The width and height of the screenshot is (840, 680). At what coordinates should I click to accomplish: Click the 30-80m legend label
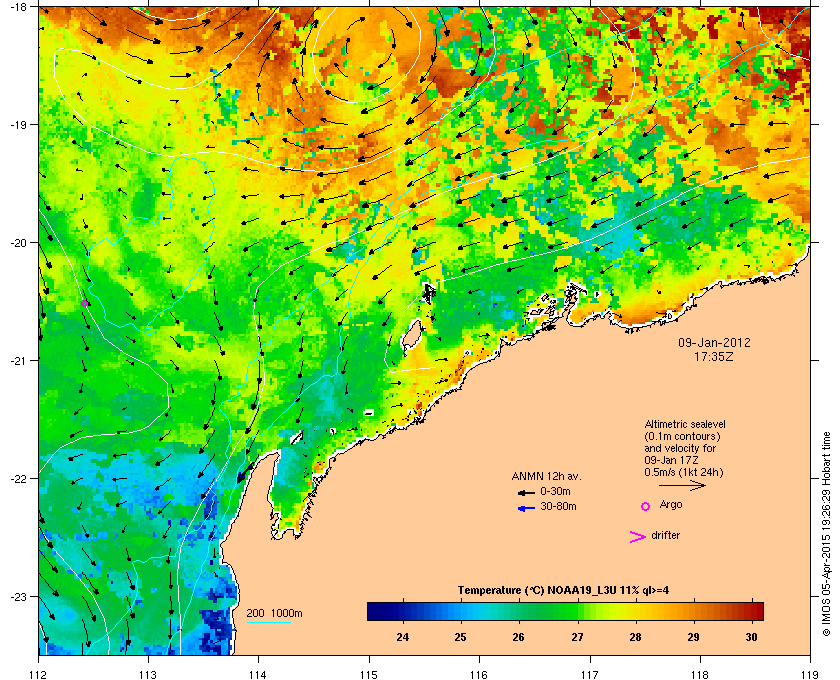(558, 506)
